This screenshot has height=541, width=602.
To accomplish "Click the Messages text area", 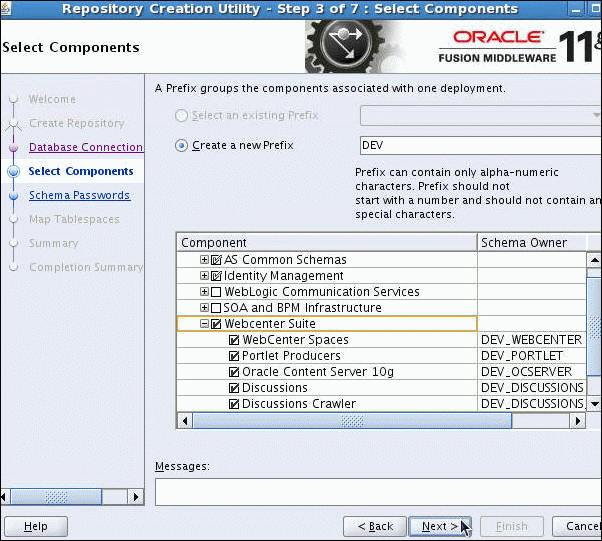I will (x=378, y=492).
